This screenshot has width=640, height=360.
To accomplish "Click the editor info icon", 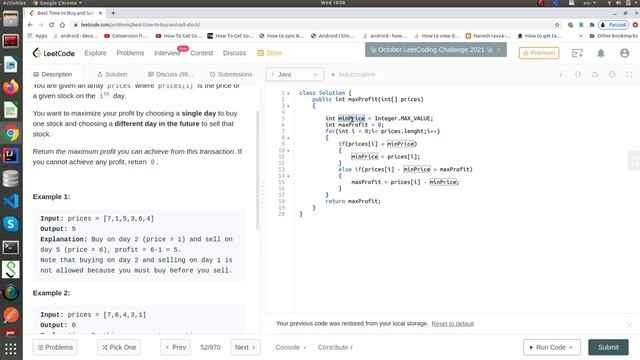I will coord(561,74).
